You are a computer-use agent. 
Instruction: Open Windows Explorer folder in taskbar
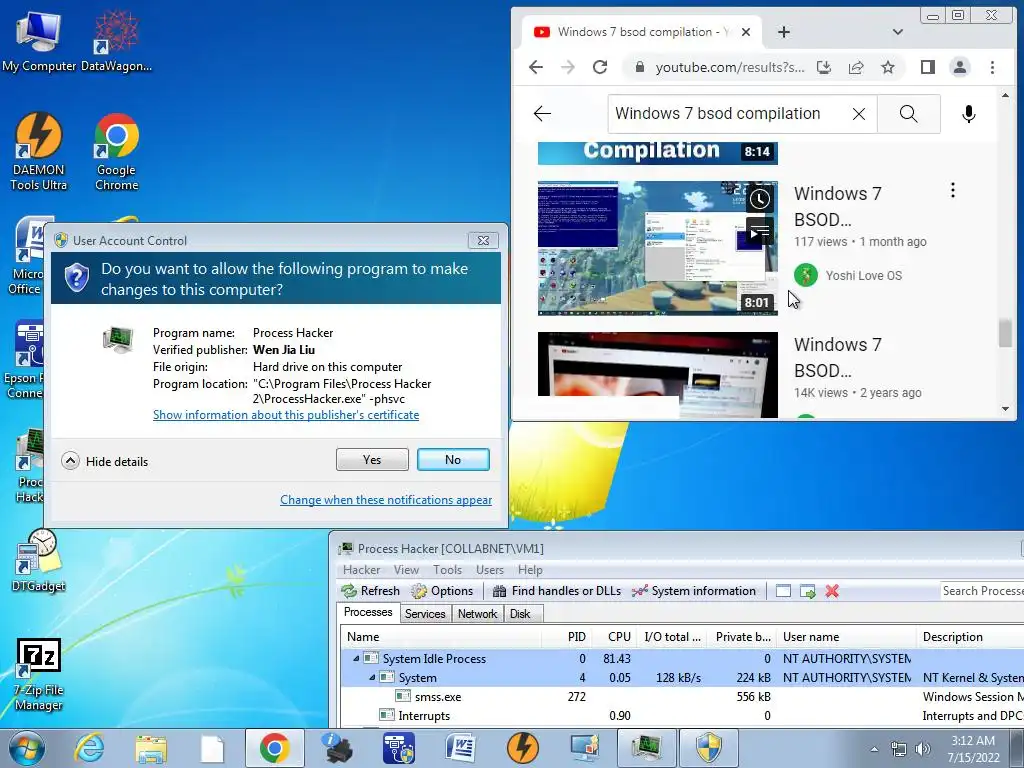click(x=151, y=748)
